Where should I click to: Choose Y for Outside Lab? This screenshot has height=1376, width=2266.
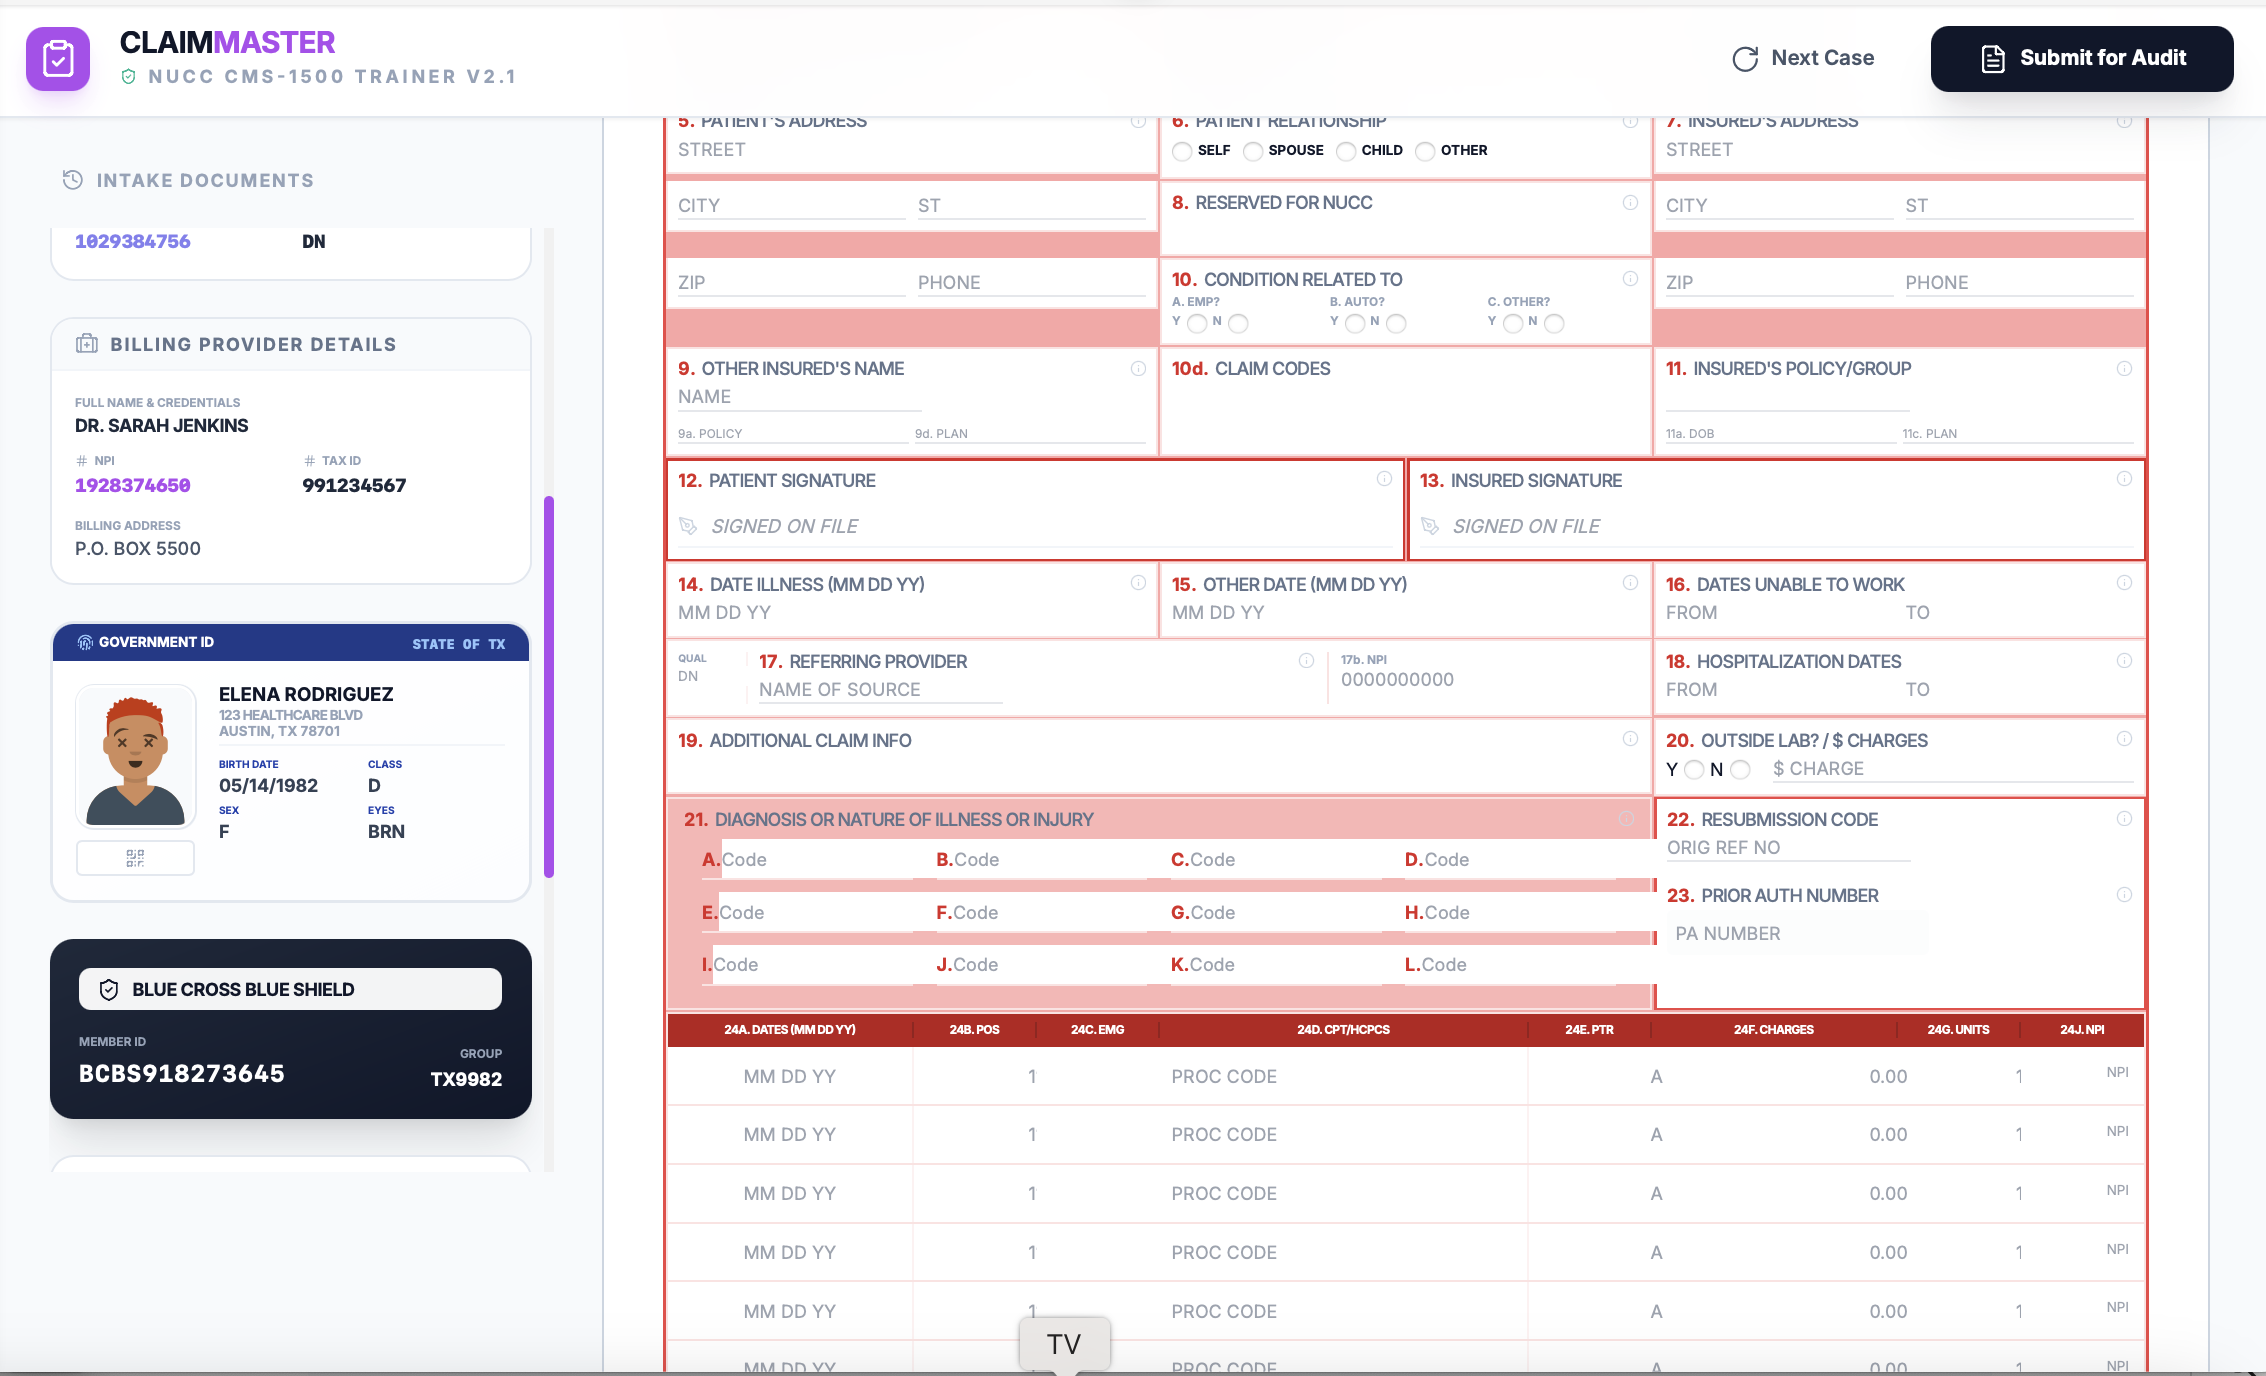pyautogui.click(x=1694, y=770)
